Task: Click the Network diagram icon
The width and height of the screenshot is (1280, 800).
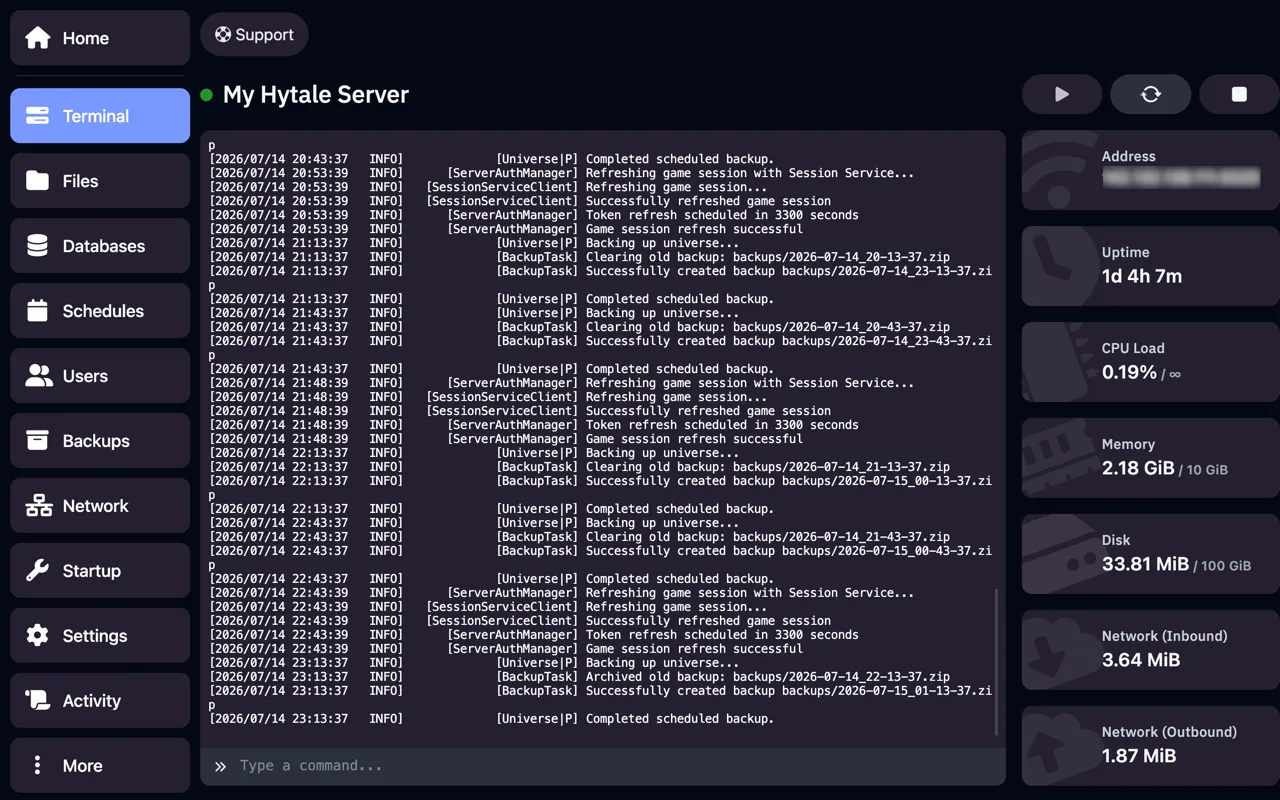Action: (38, 506)
